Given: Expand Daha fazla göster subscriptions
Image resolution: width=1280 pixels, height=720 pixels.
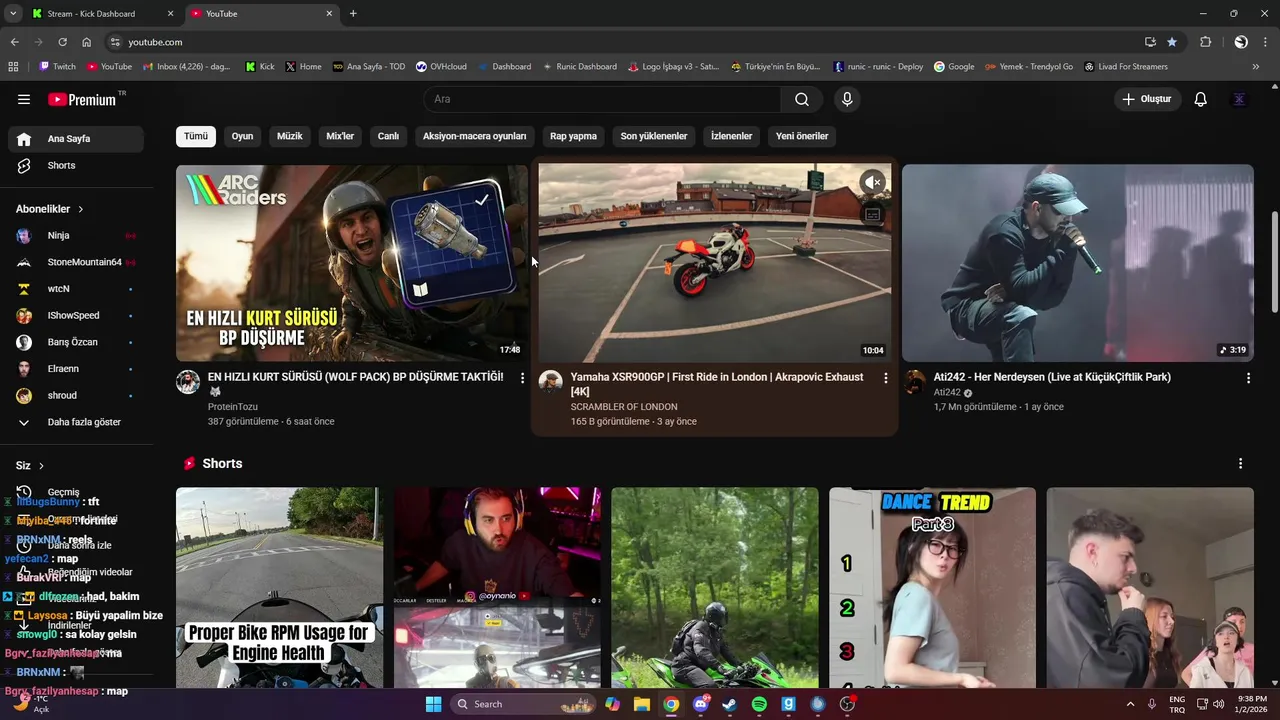Looking at the screenshot, I should tap(76, 422).
